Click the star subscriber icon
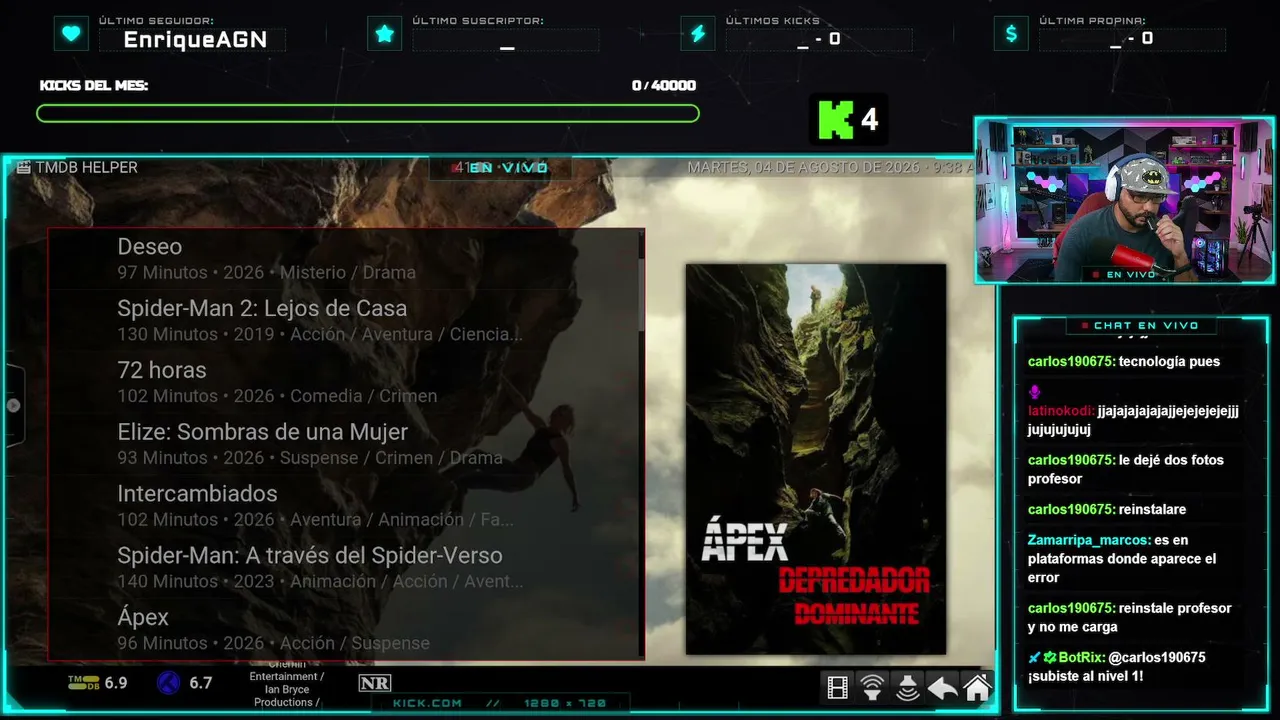This screenshot has height=720, width=1280. pos(385,34)
